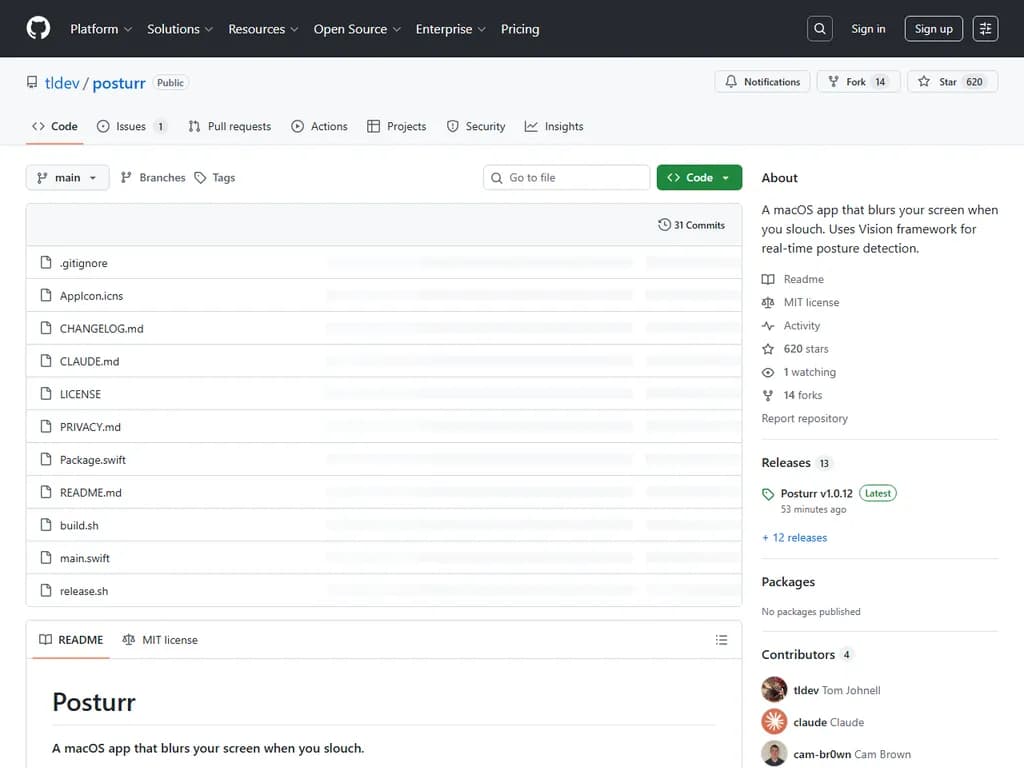Click the notifications bell icon

(732, 81)
